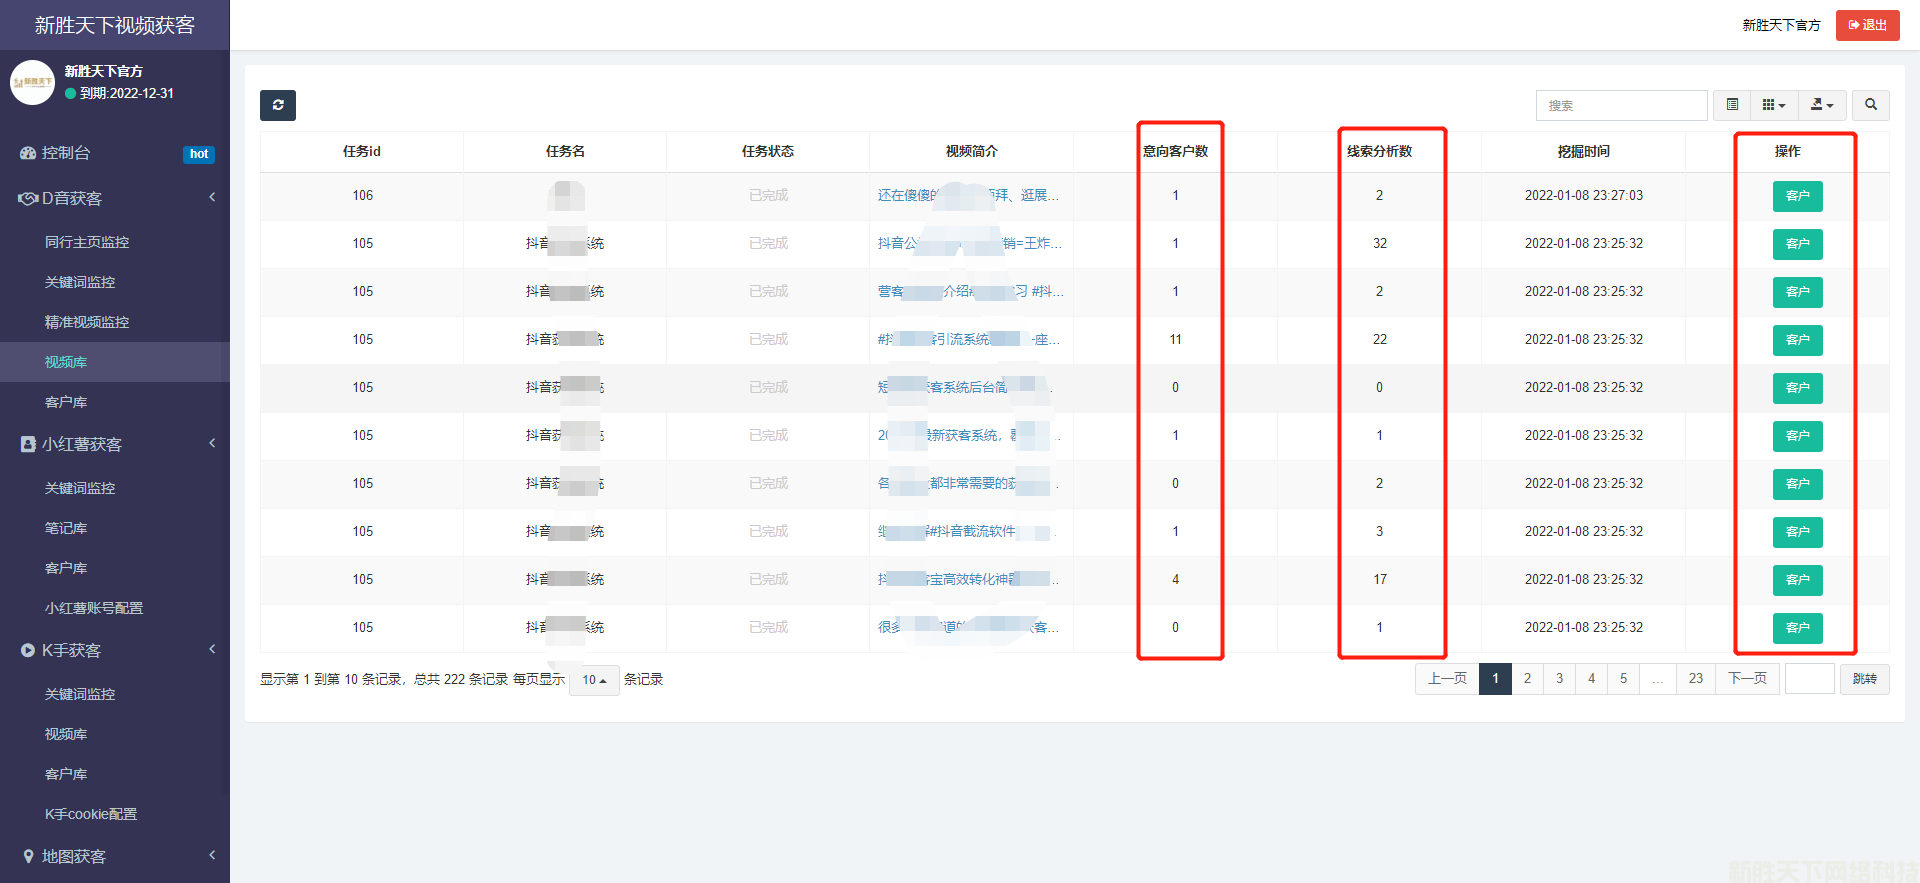This screenshot has height=883, width=1920.
Task: Click the 新胜天下官方 avatar in sidebar
Action: pos(32,82)
